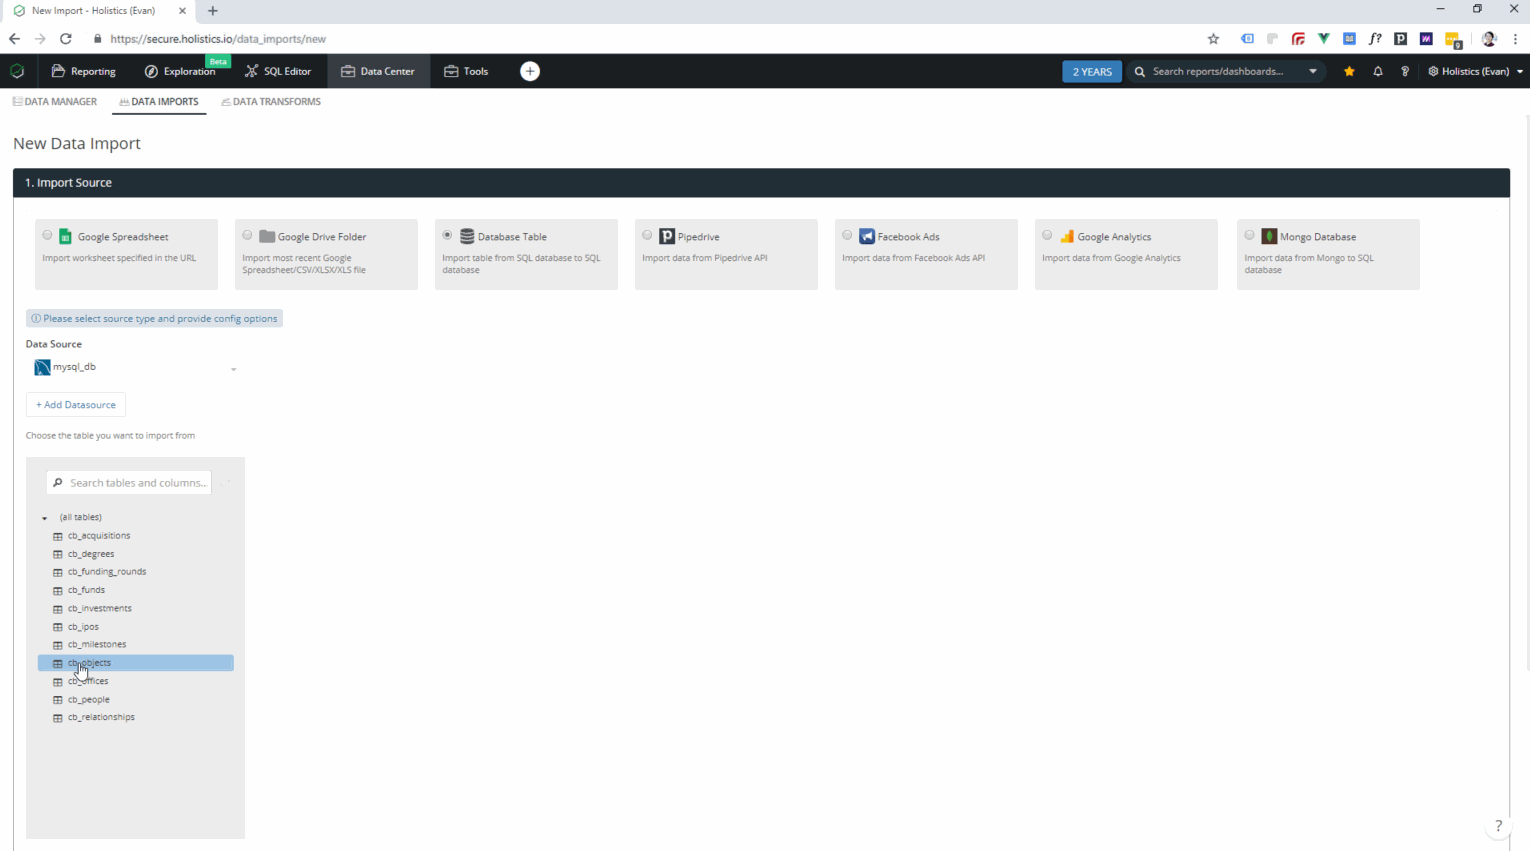This screenshot has width=1530, height=851.
Task: Click the floating help button bottom right
Action: tap(1498, 825)
